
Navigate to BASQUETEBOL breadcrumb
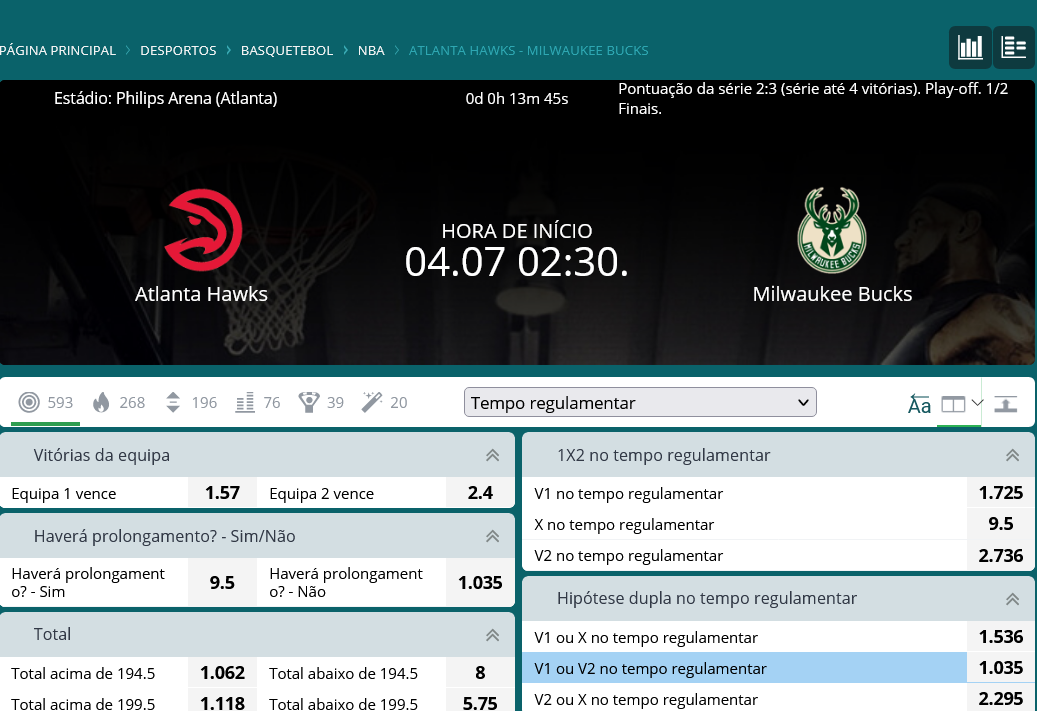tap(286, 50)
